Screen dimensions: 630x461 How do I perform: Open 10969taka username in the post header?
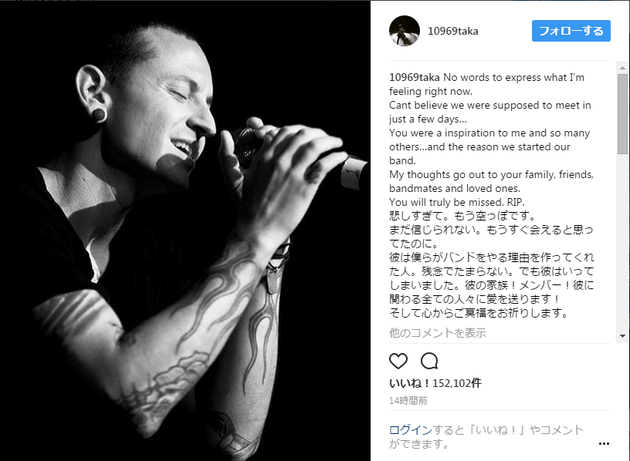(x=453, y=31)
